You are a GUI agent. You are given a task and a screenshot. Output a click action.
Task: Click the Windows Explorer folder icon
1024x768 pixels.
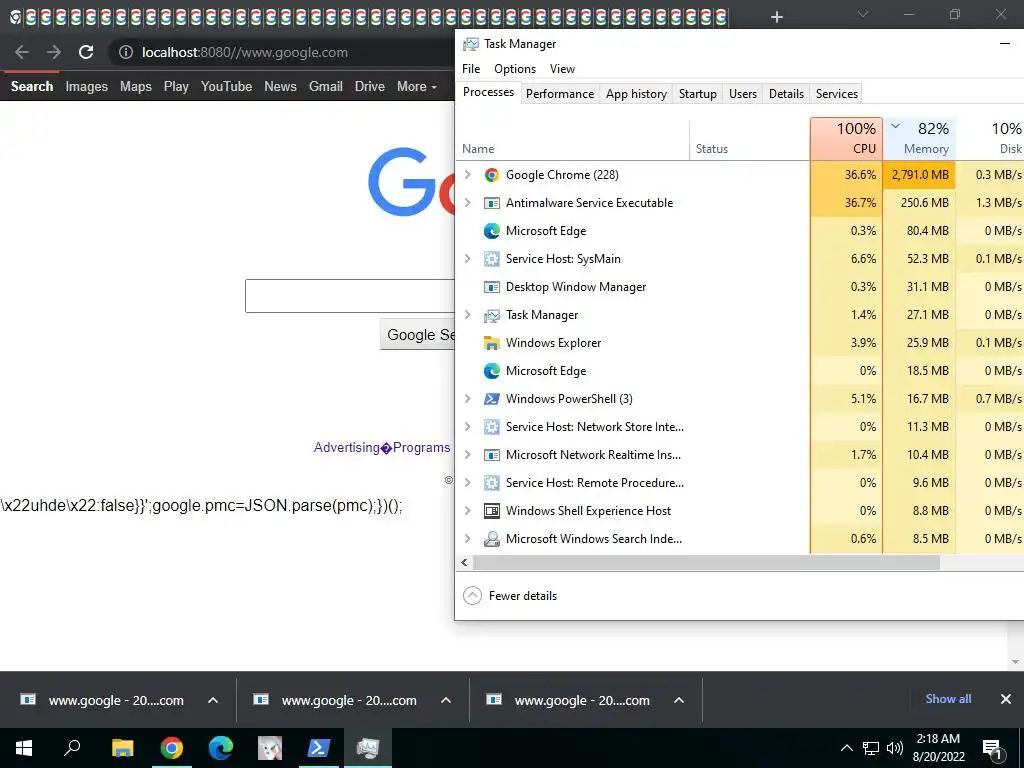point(491,343)
